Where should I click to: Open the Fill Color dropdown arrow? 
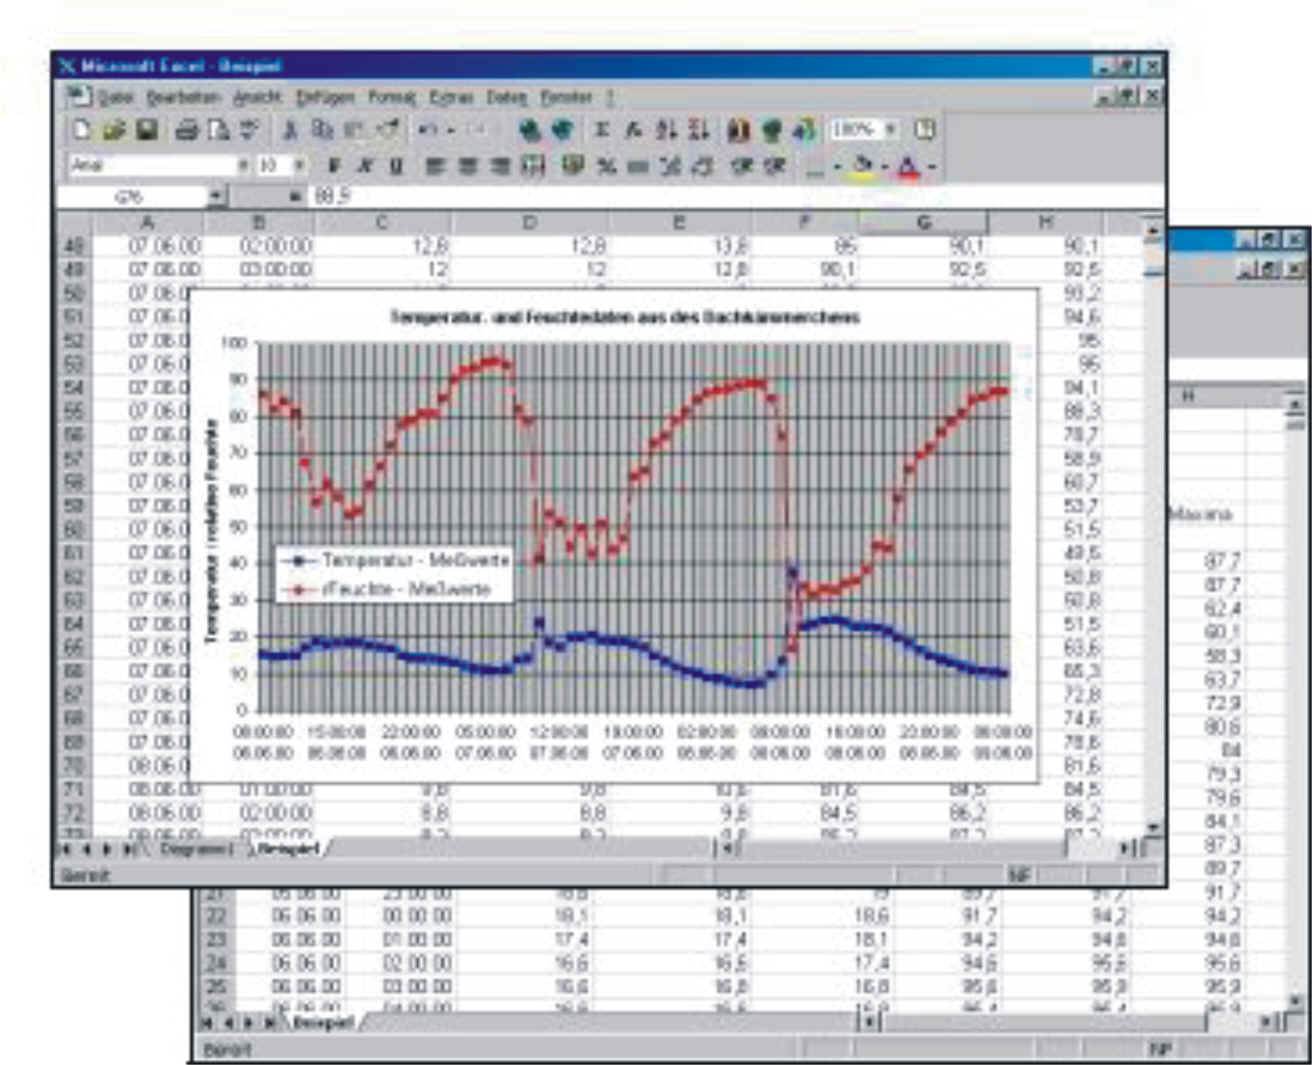pyautogui.click(x=885, y=166)
